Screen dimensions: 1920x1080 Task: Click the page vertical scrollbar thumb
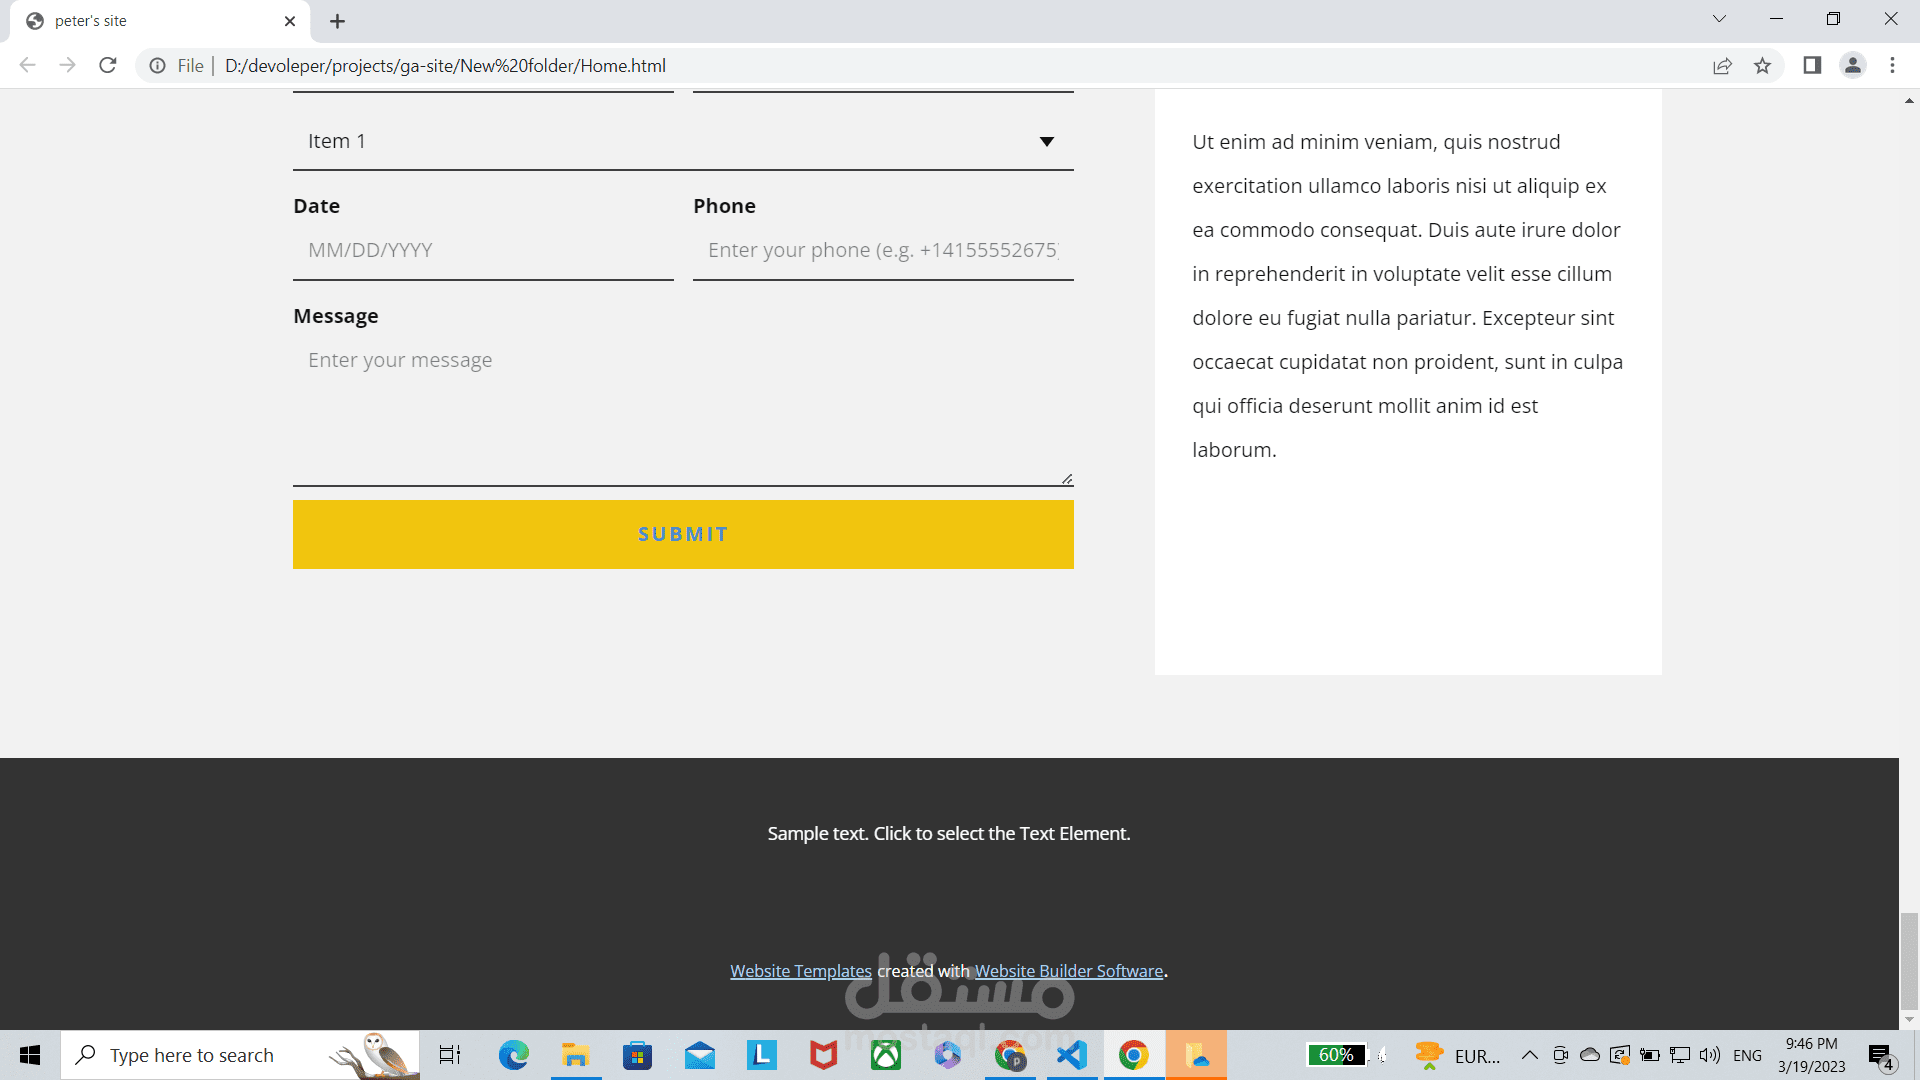pos(1909,961)
